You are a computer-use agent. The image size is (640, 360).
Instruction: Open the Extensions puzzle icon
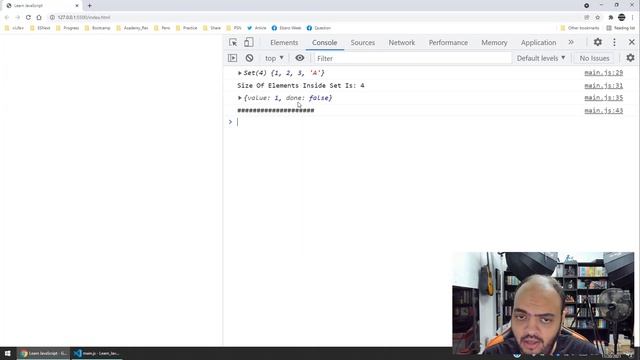pos(611,17)
